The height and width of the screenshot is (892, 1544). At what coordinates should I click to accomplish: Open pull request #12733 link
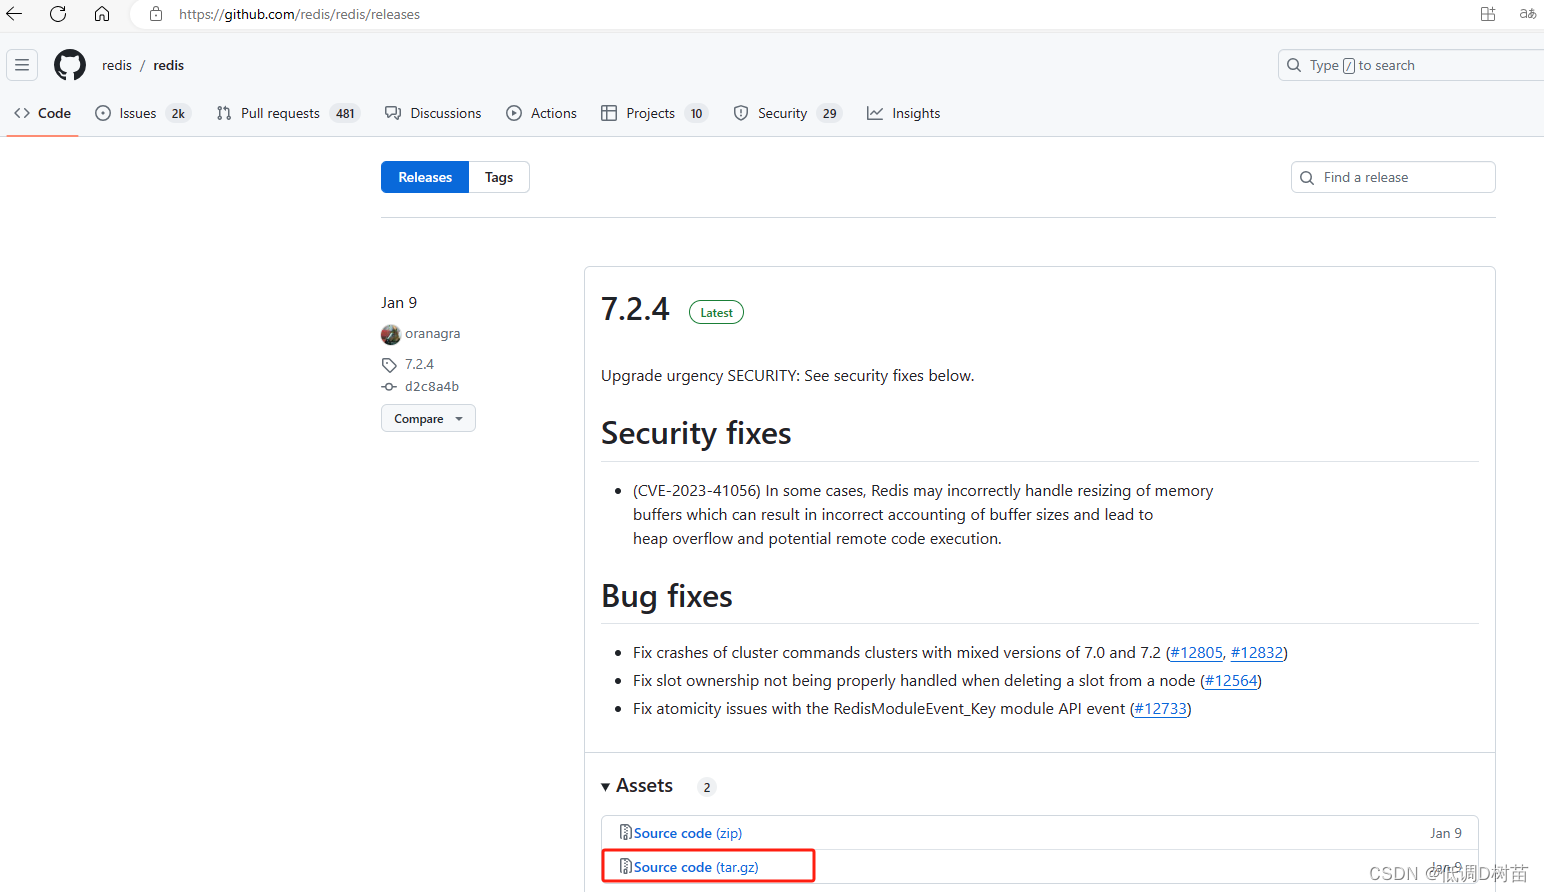1161,708
